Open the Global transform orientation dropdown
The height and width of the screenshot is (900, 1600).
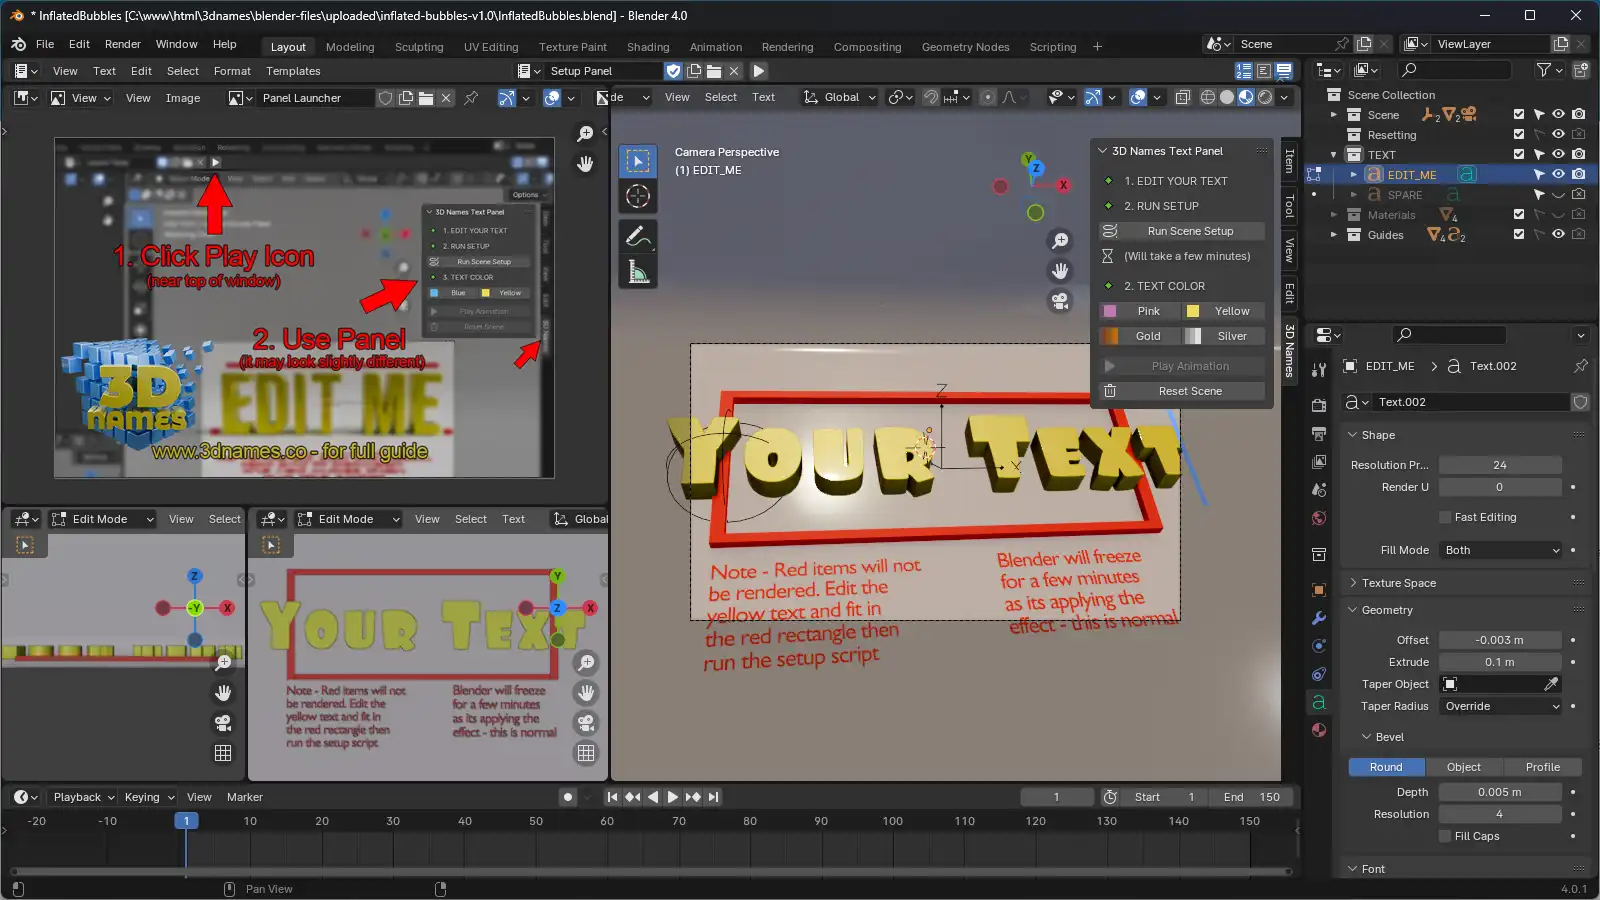point(840,97)
